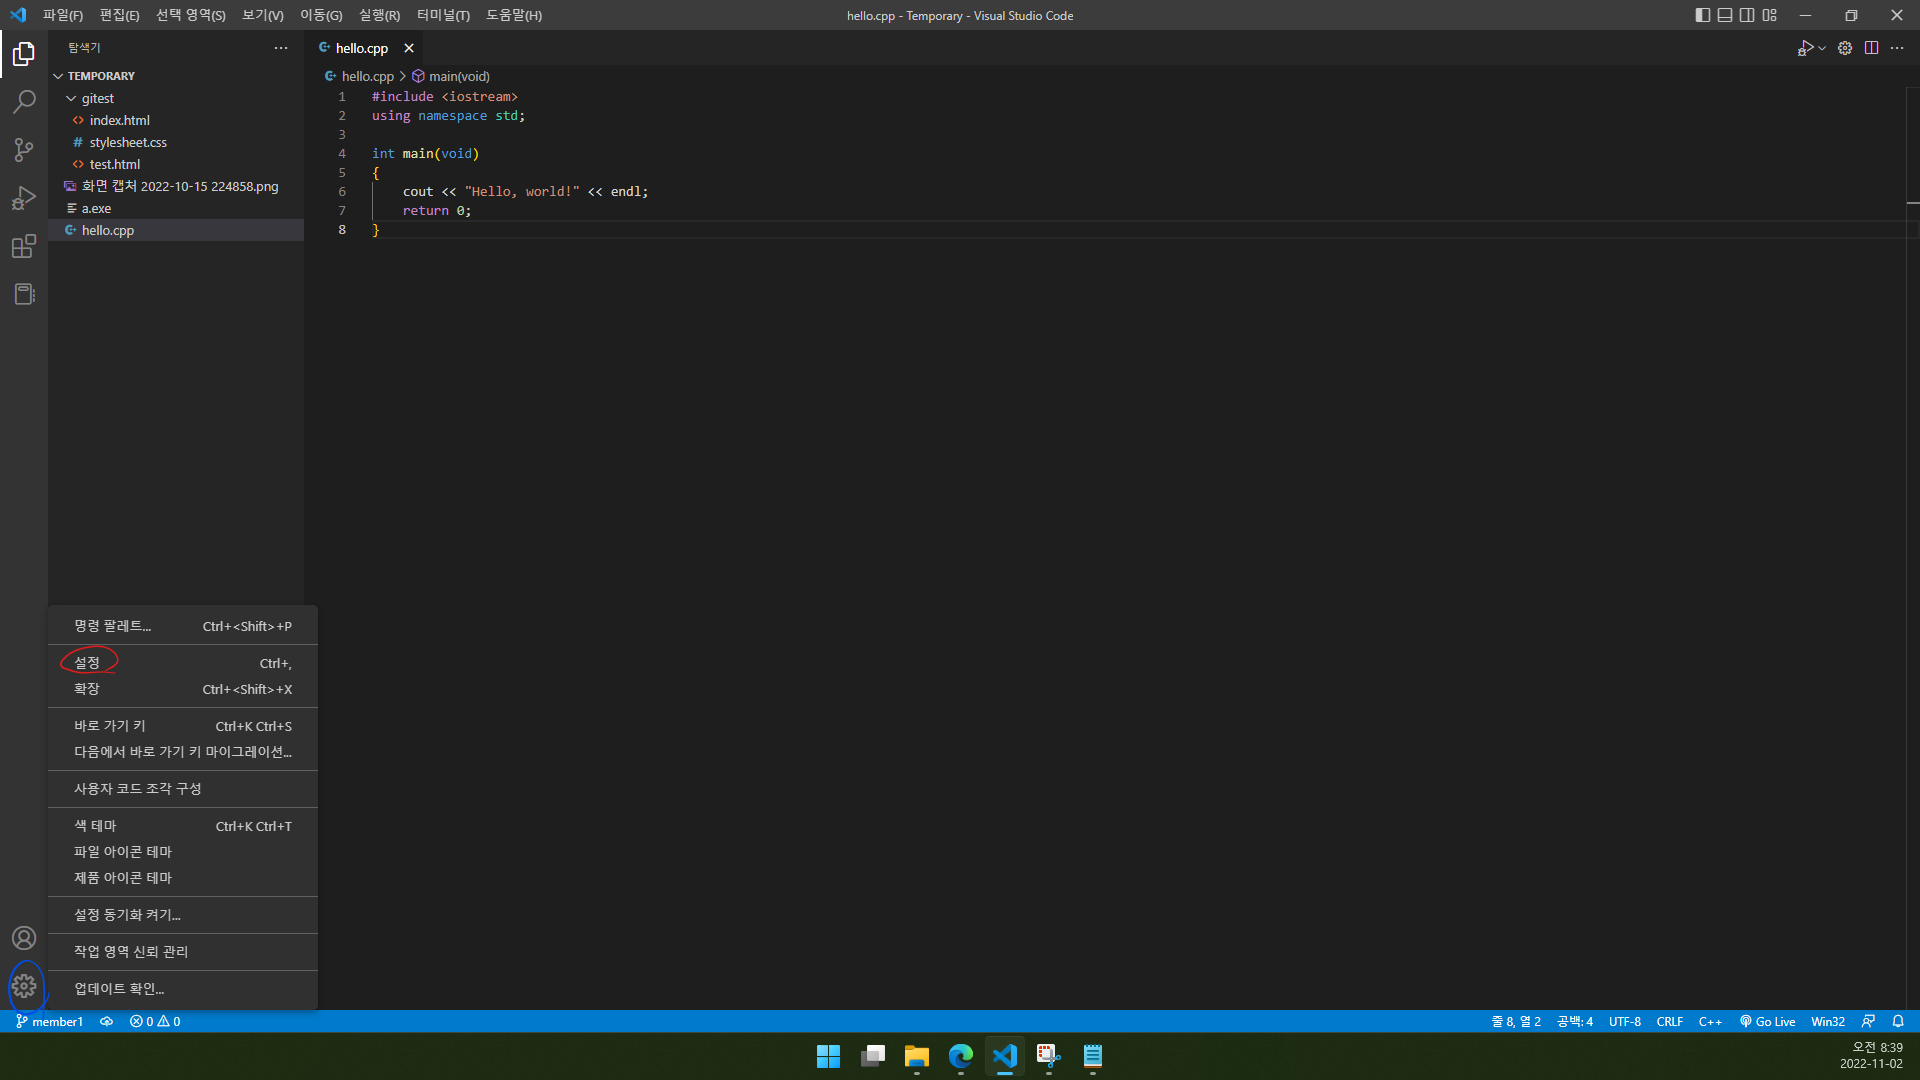Start Go Live server from status bar

[1767, 1021]
